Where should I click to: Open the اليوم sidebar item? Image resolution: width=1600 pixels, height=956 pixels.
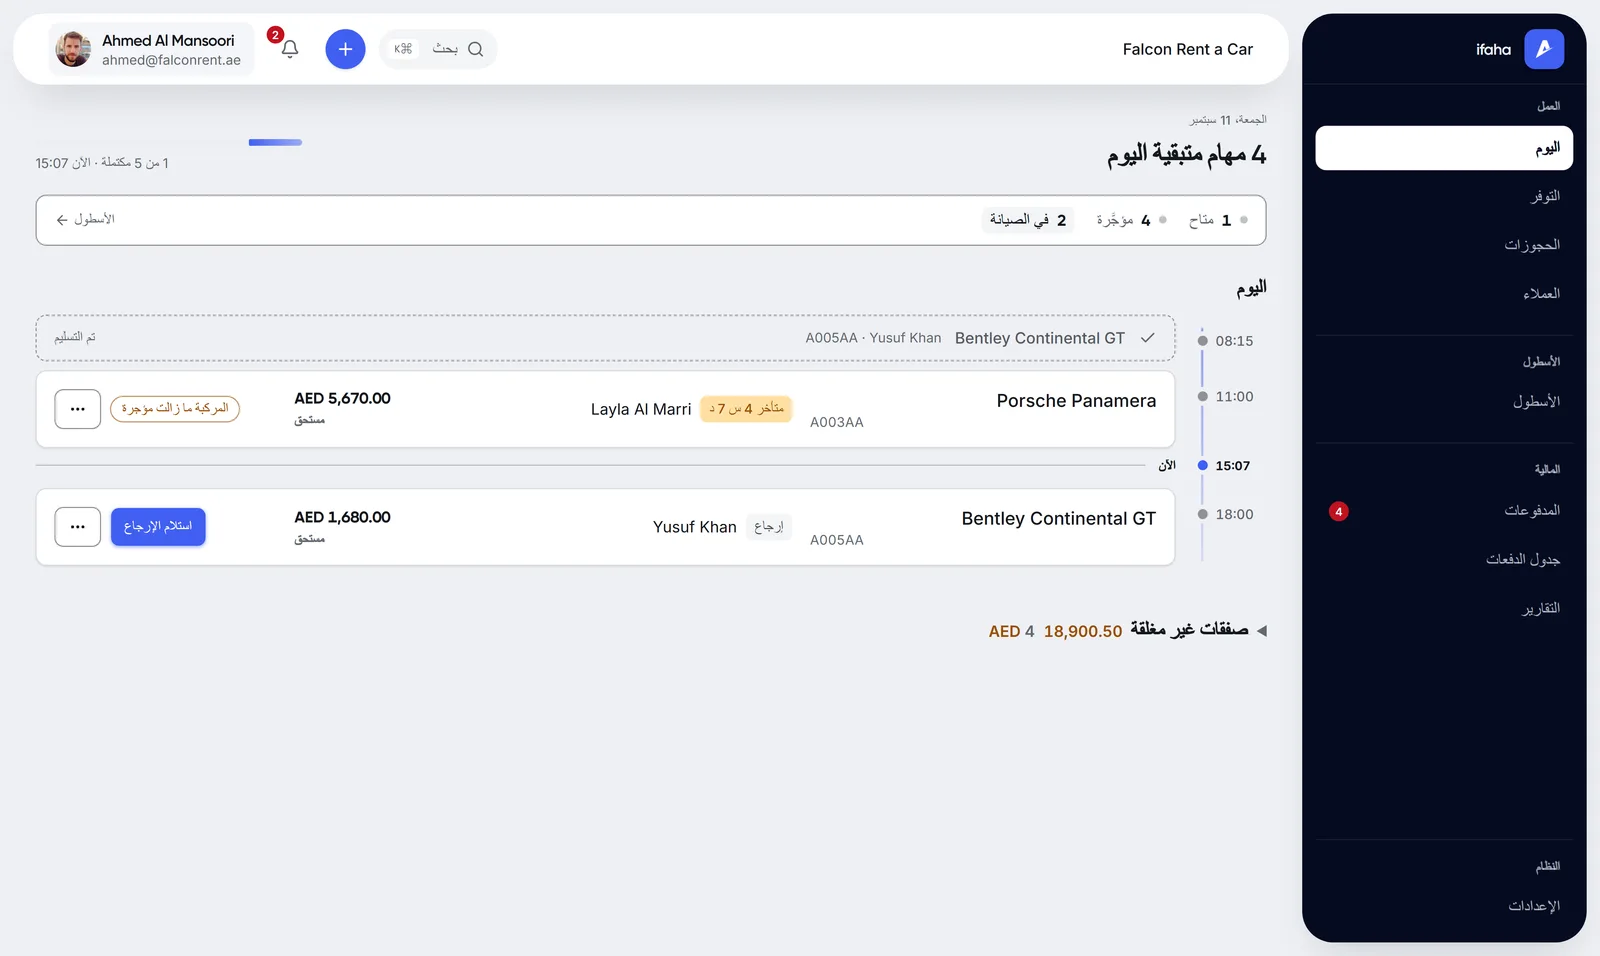click(x=1444, y=148)
